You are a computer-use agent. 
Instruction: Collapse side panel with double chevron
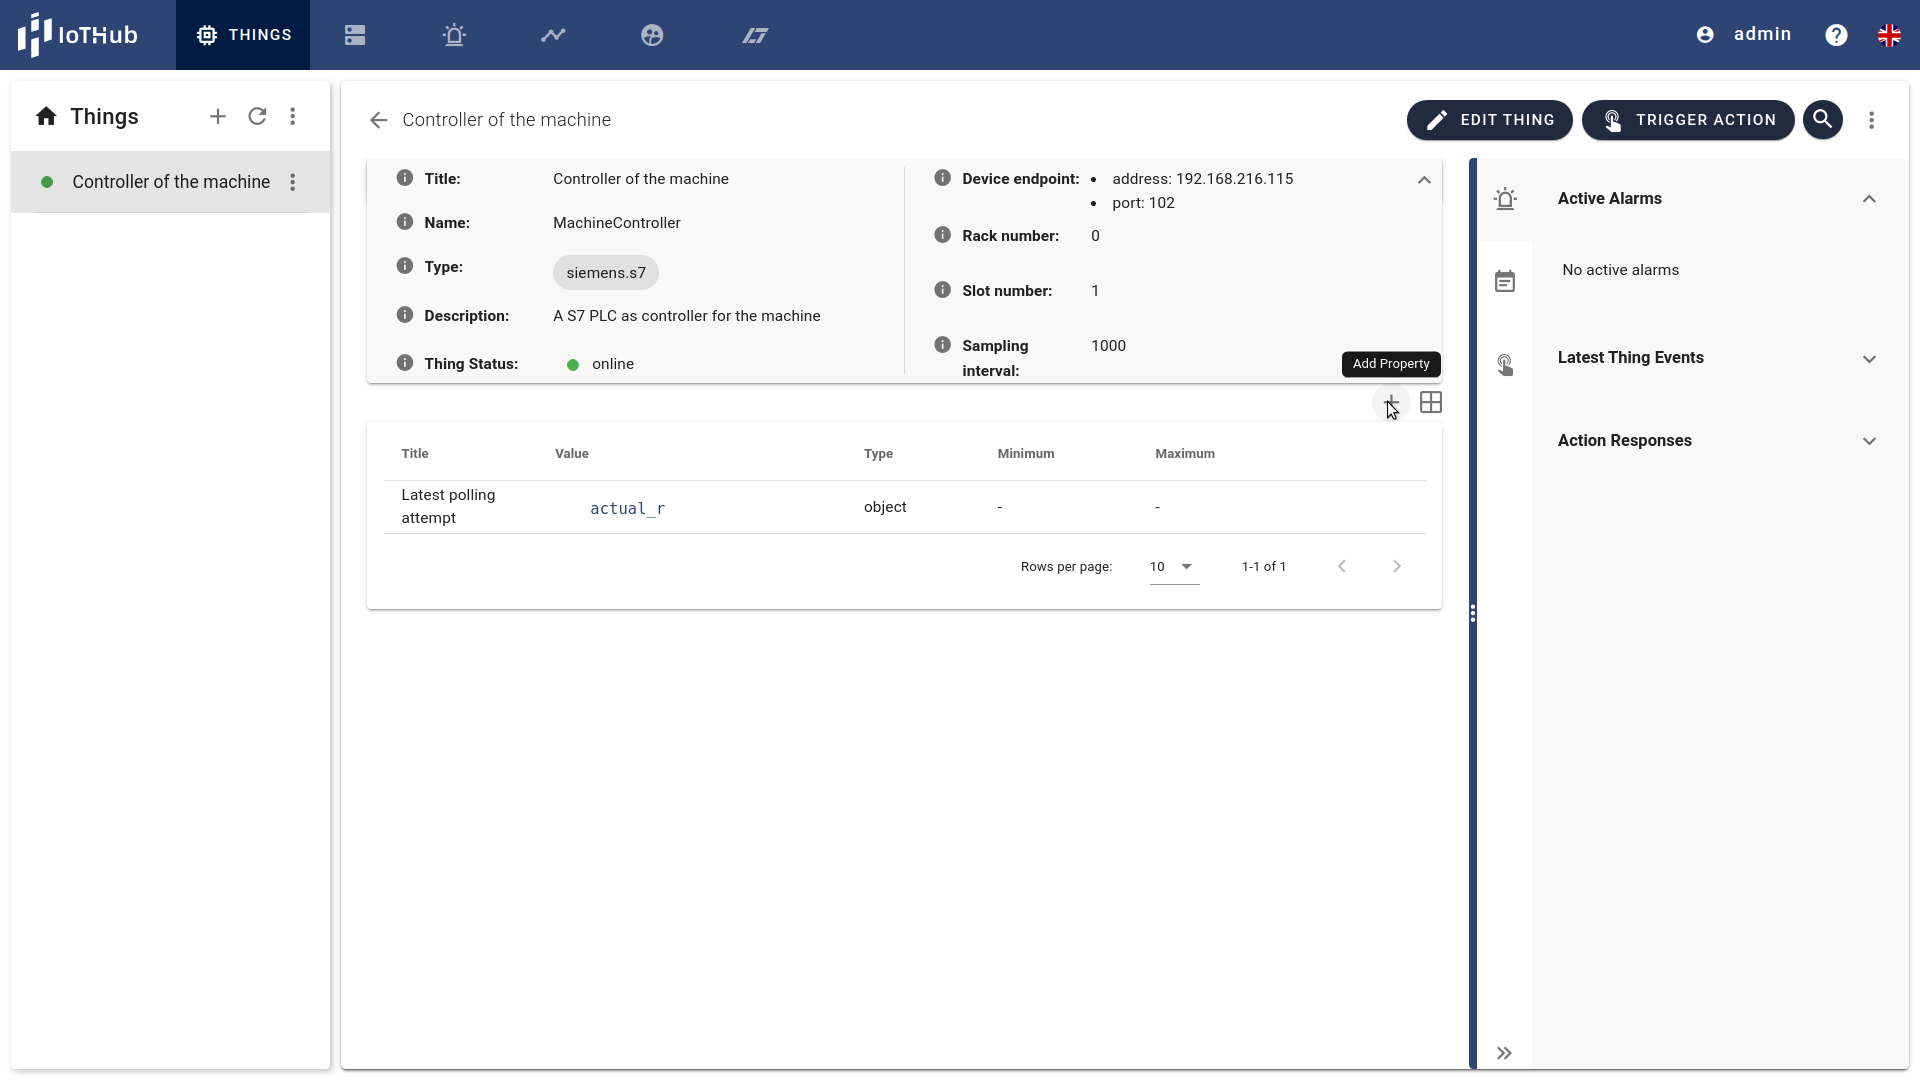1504,1053
